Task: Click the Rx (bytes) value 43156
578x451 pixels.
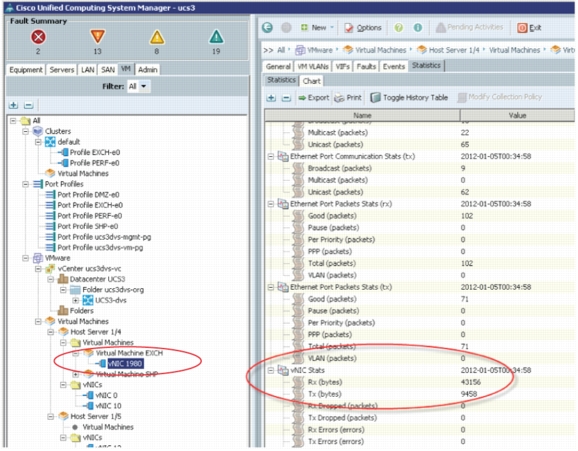Action: pyautogui.click(x=471, y=382)
